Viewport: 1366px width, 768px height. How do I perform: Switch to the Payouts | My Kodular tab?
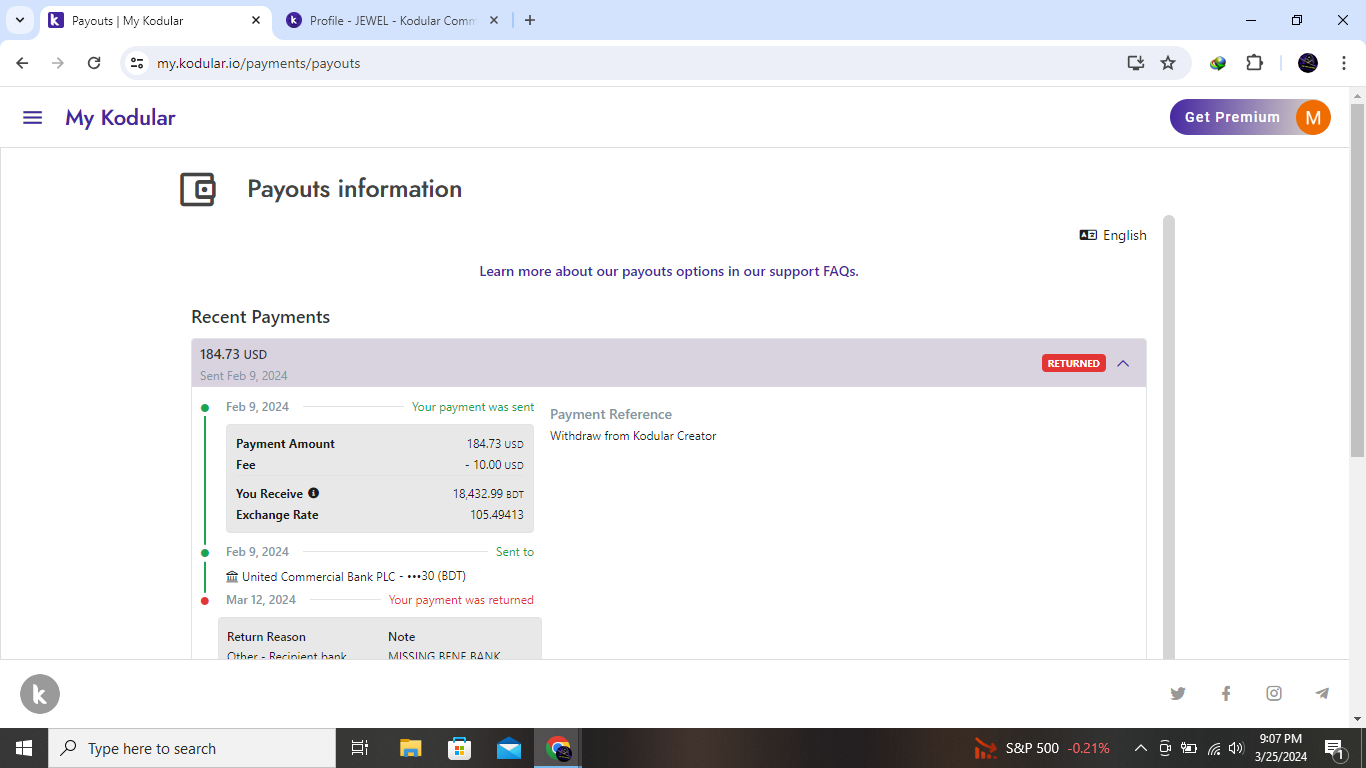pyautogui.click(x=155, y=20)
